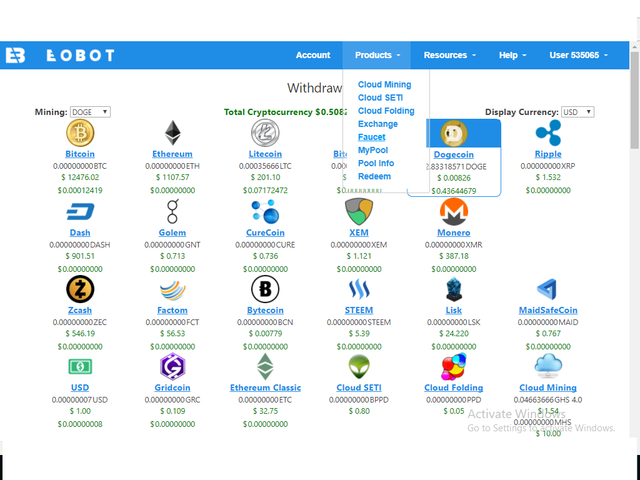Expand the Resources menu

(449, 55)
